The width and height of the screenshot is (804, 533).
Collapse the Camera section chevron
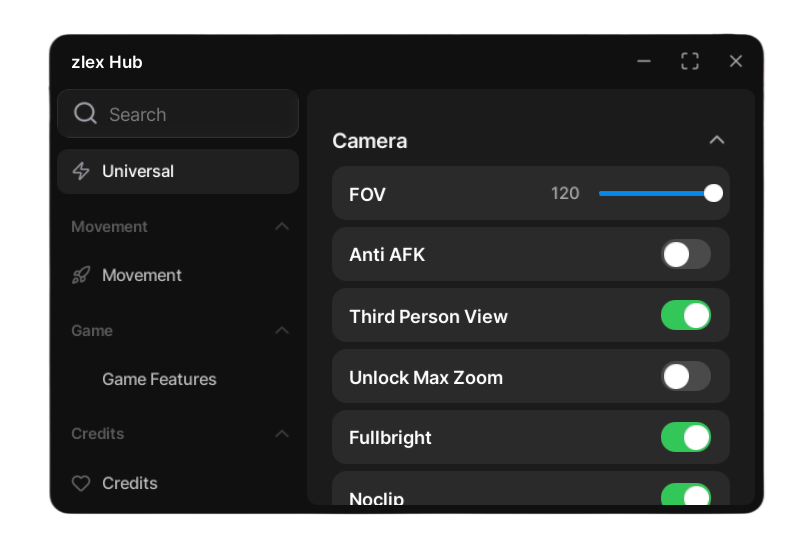tap(716, 140)
